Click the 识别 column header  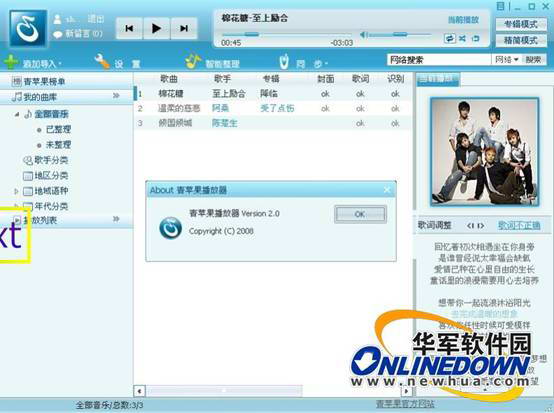[395, 79]
